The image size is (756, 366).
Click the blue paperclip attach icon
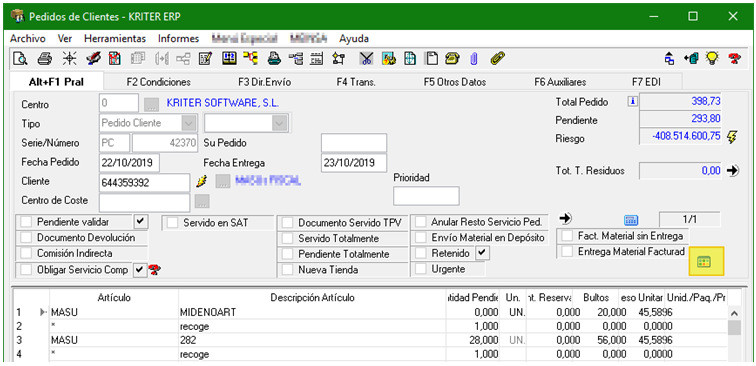pos(474,59)
